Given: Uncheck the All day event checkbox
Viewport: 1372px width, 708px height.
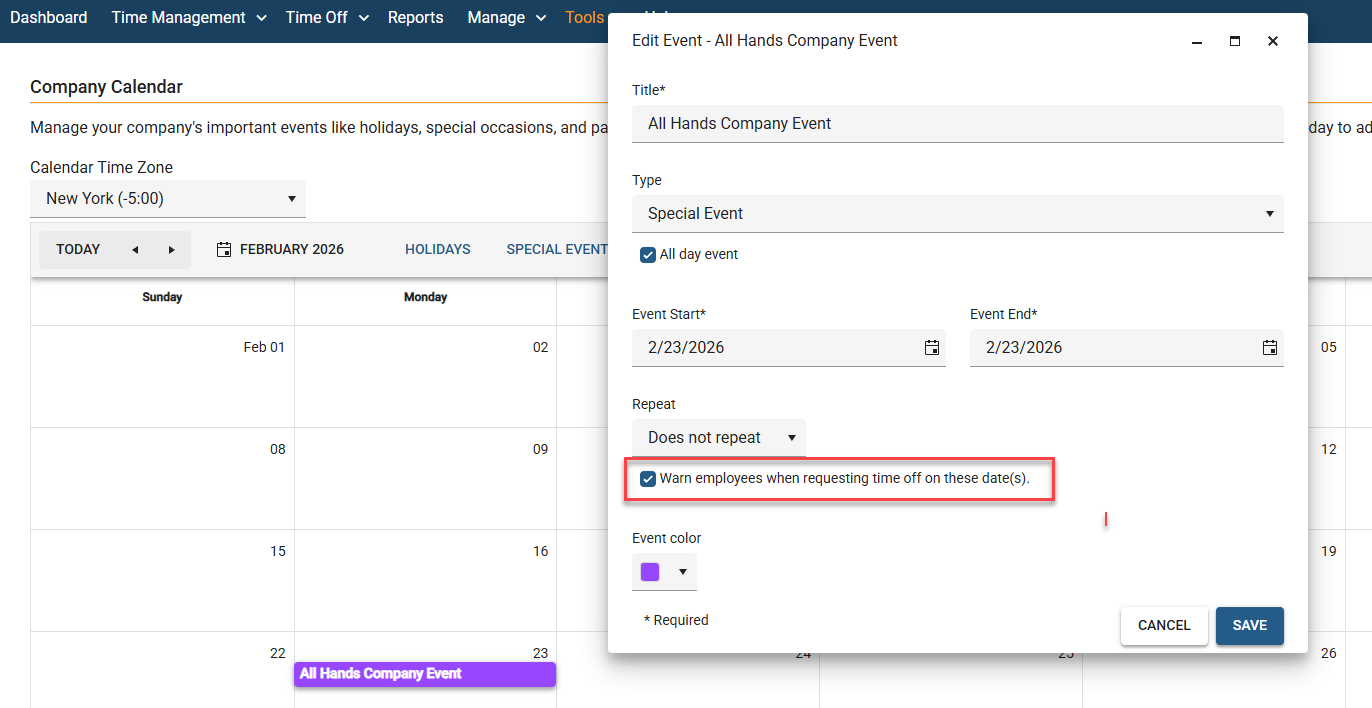Looking at the screenshot, I should [648, 255].
